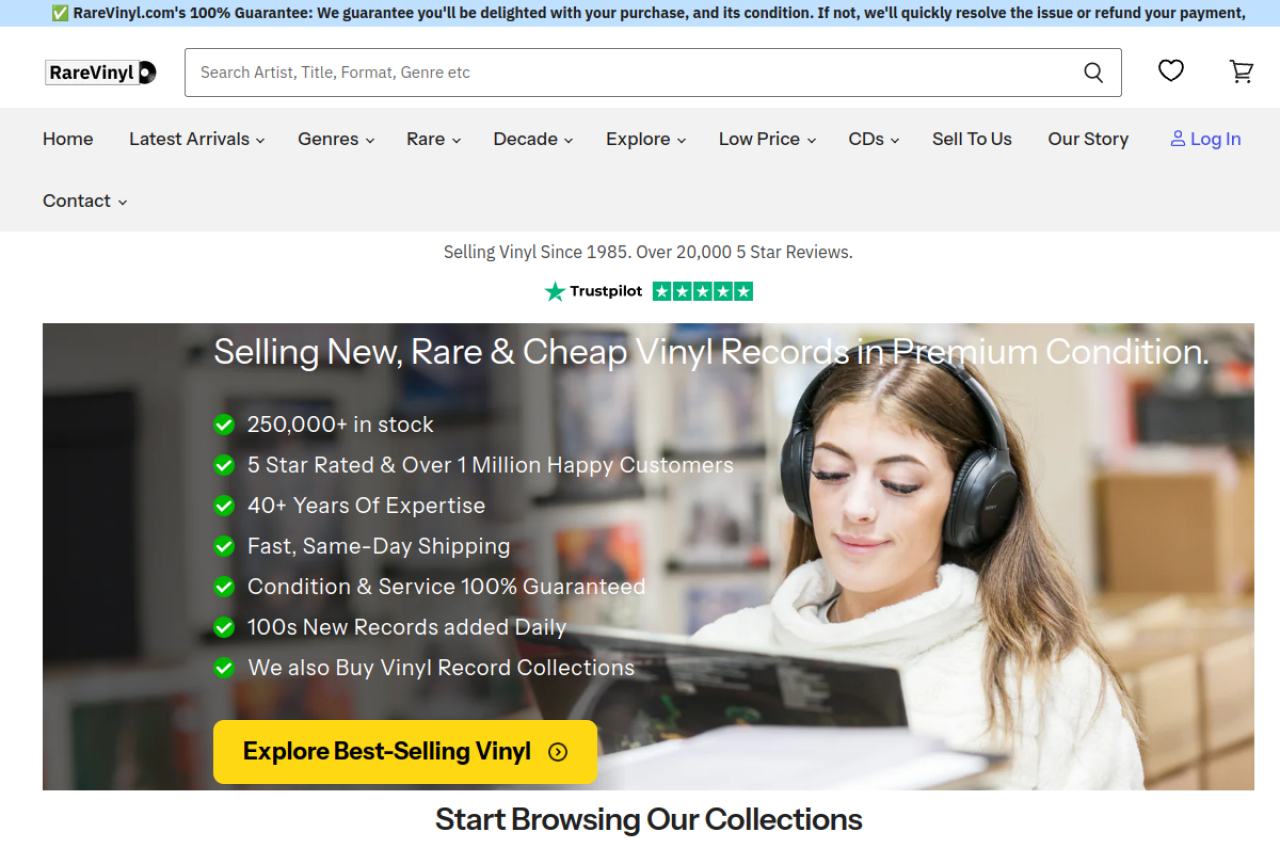Open the shopping cart icon
Screen dimensions: 1280x853
[1241, 71]
